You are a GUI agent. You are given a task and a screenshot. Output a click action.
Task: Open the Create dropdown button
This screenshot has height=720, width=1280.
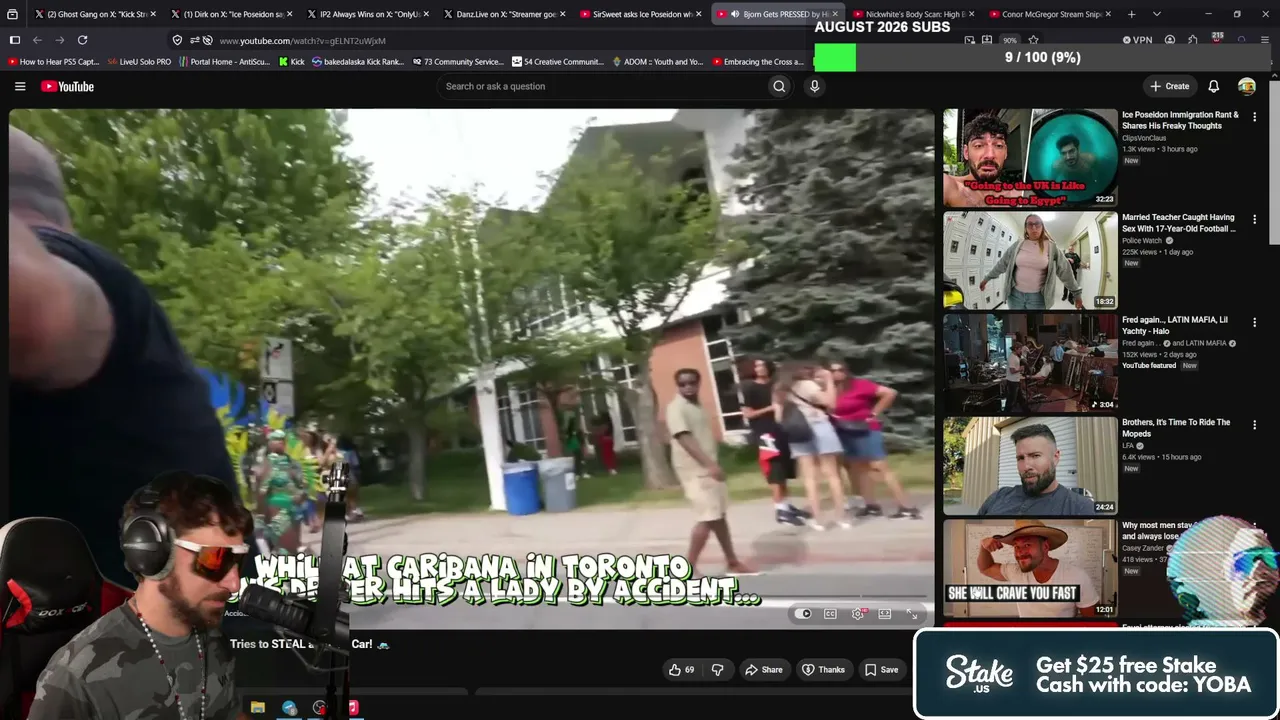1169,86
